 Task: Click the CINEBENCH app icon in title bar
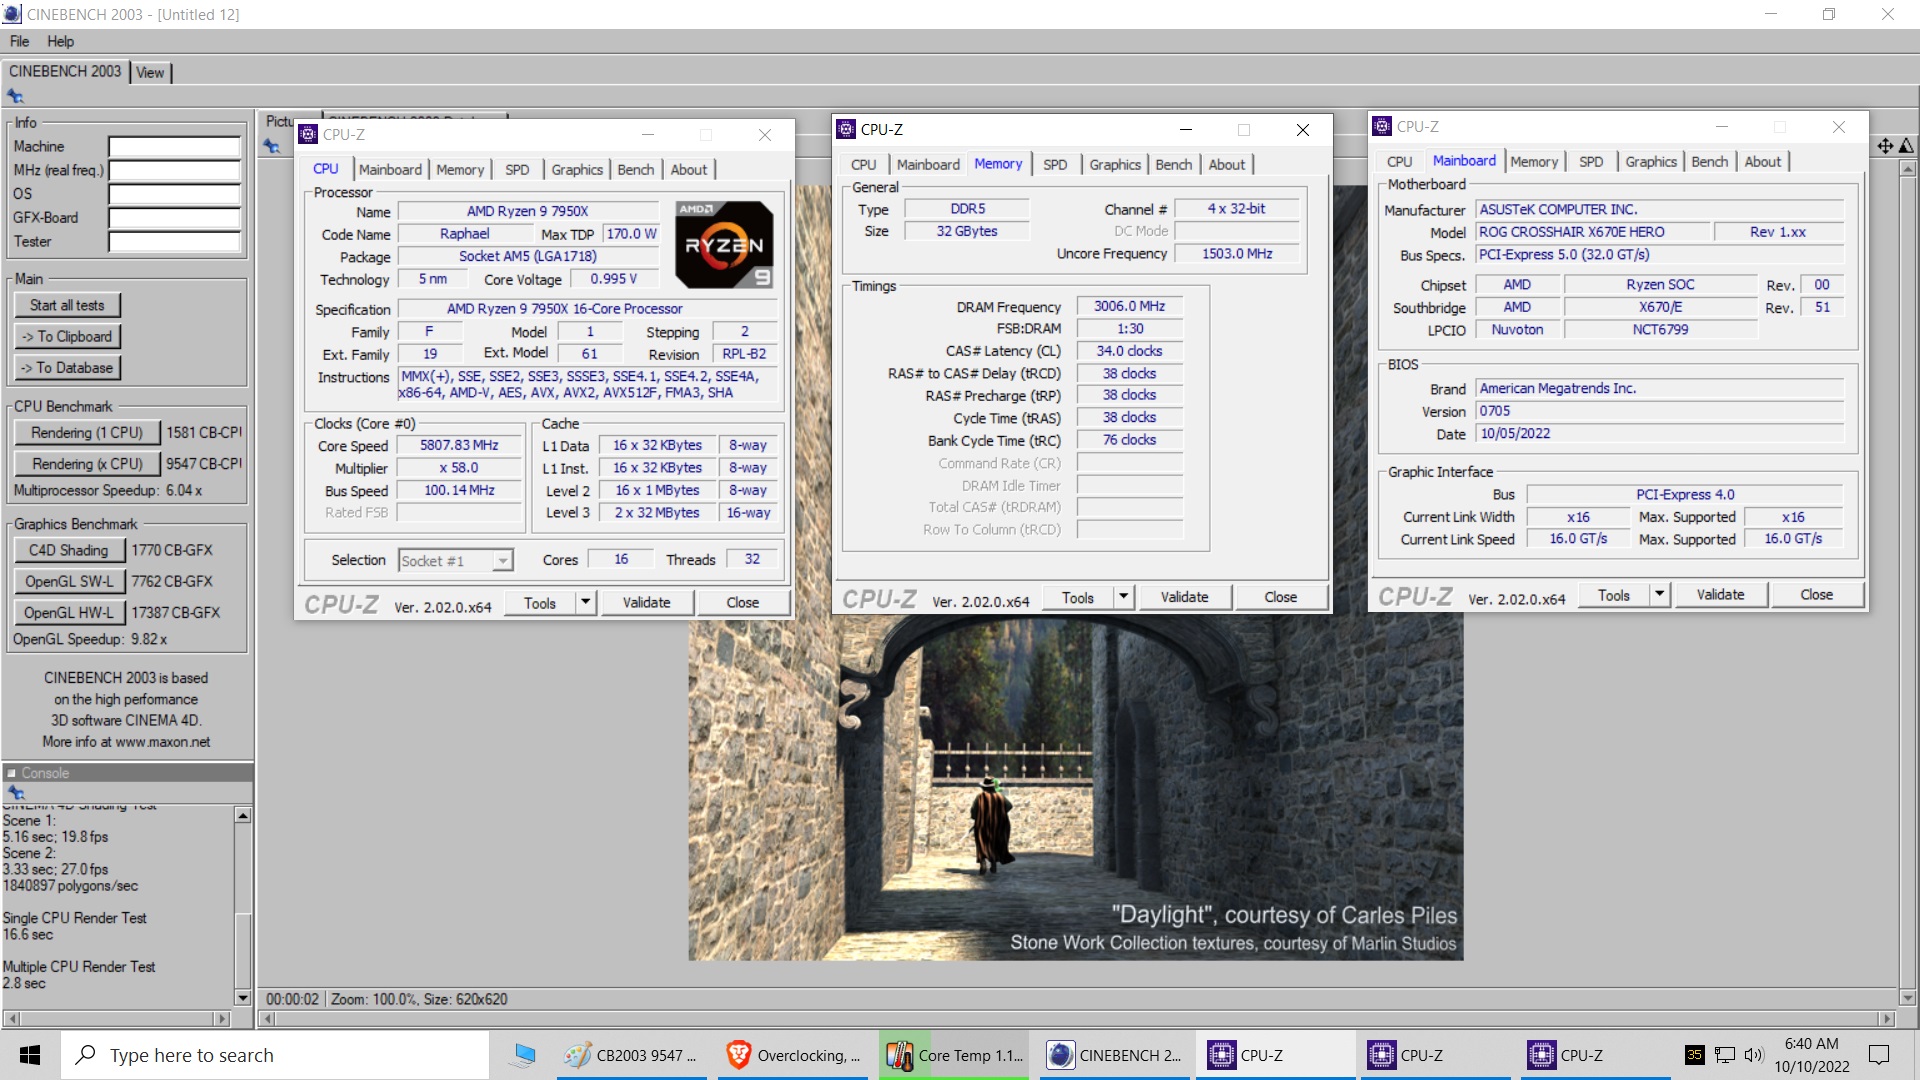12,14
